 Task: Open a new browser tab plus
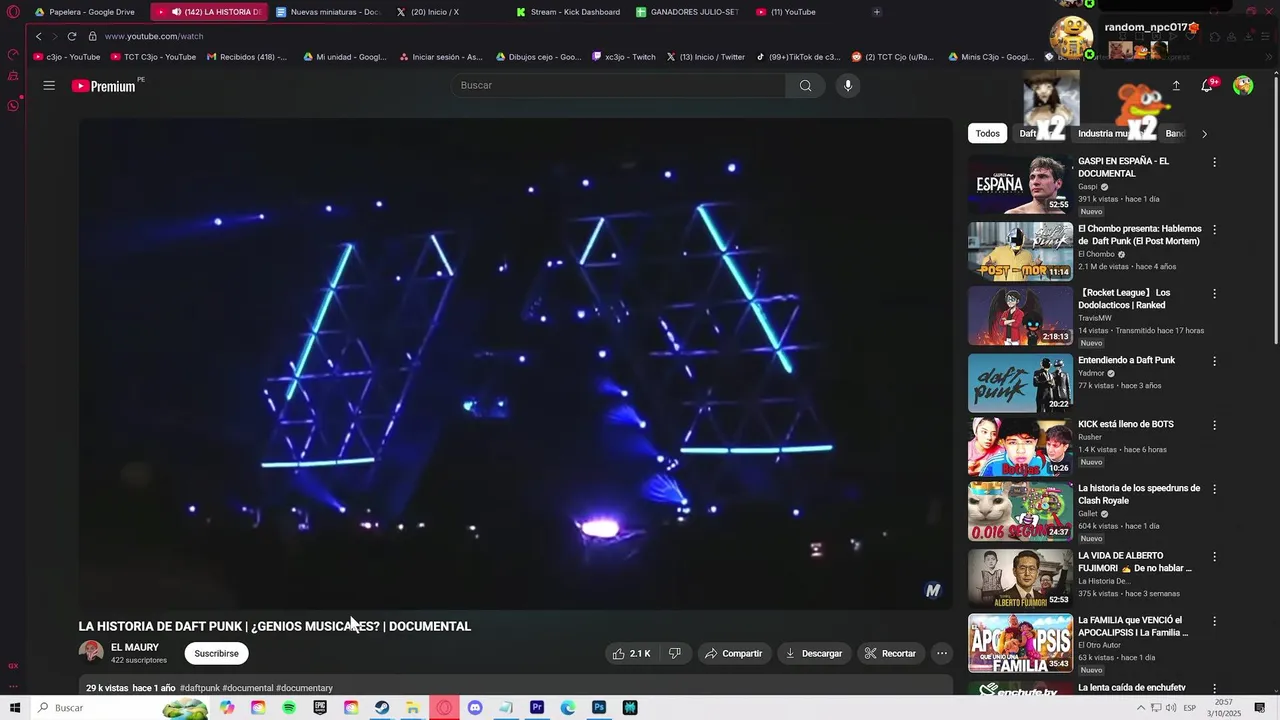coord(877,12)
